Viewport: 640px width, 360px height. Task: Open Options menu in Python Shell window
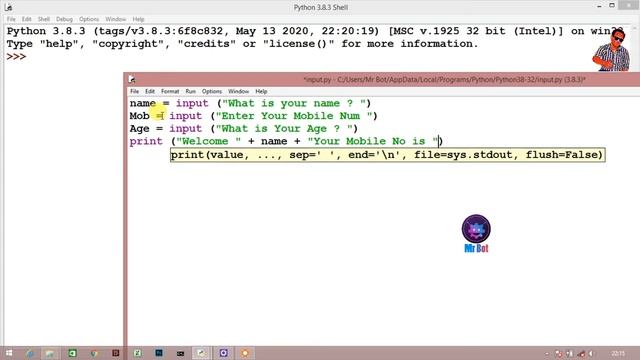[89, 19]
